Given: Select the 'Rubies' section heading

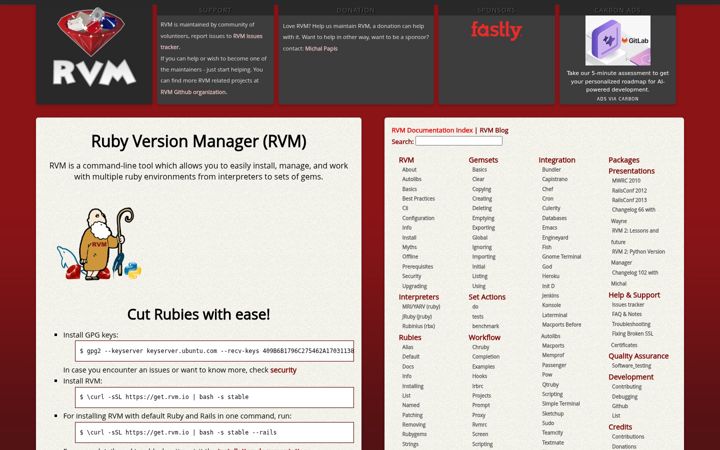Looking at the screenshot, I should 410,338.
